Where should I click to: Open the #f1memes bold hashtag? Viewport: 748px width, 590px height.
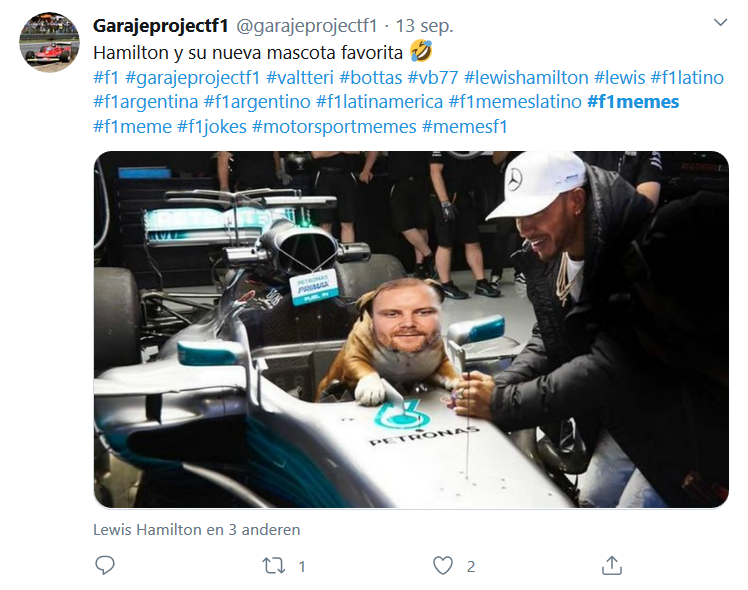pyautogui.click(x=633, y=102)
